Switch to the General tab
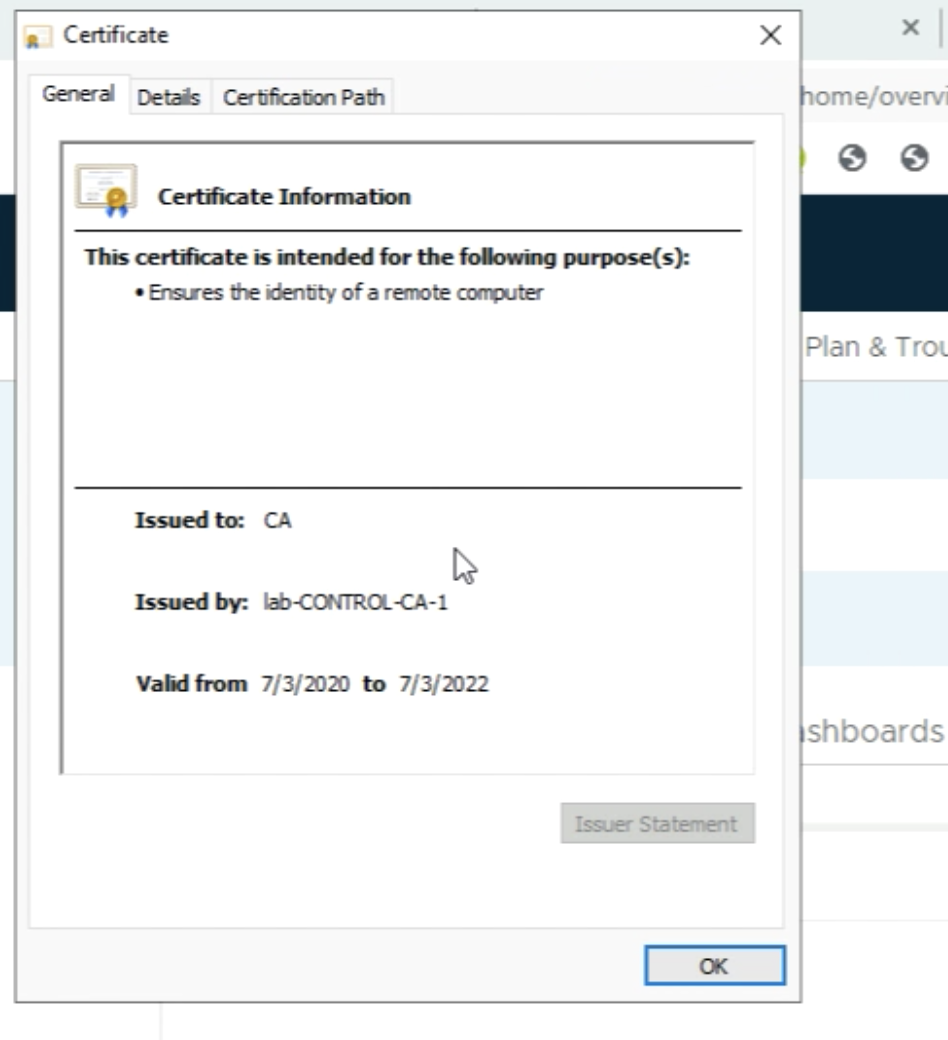Viewport: 948px width, 1040px height. click(x=78, y=95)
